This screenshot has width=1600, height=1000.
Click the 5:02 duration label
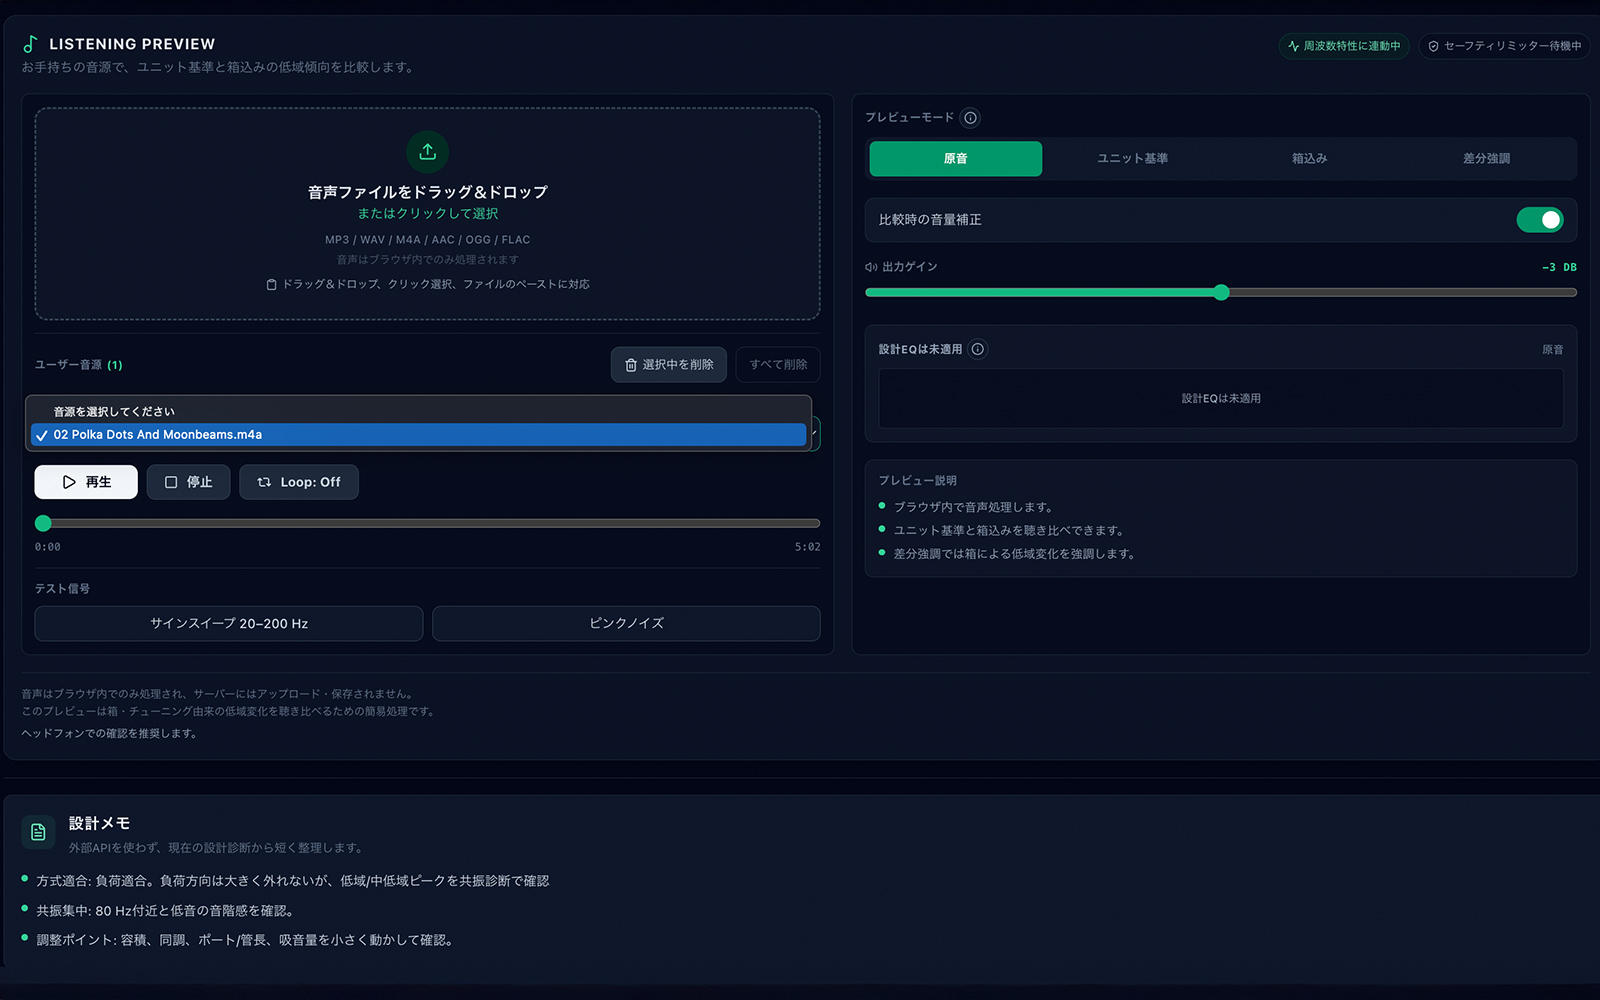pyautogui.click(x=808, y=547)
